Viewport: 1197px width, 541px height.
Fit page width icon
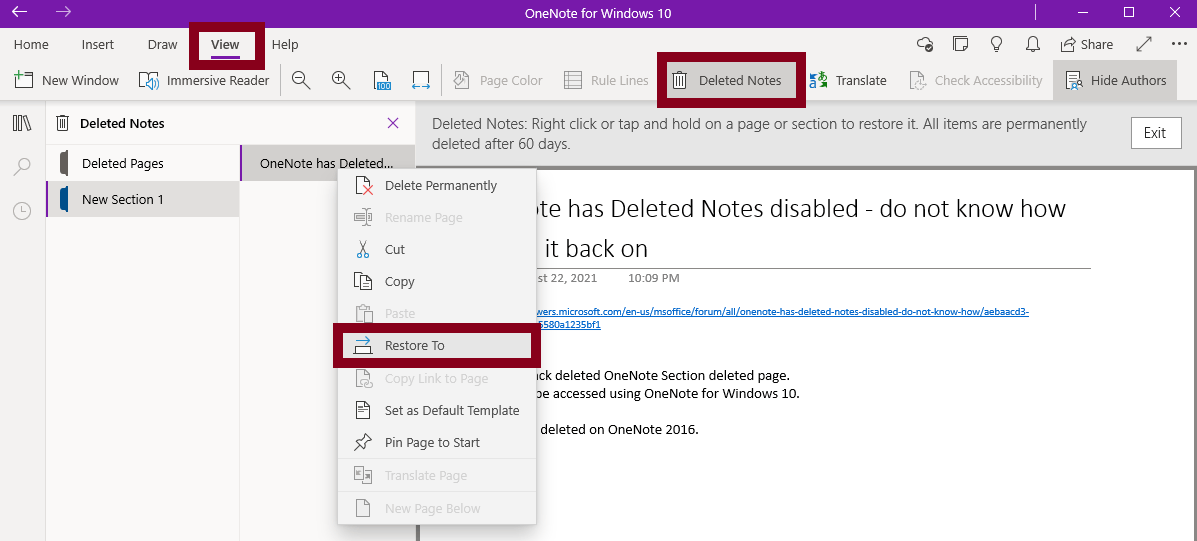[421, 80]
